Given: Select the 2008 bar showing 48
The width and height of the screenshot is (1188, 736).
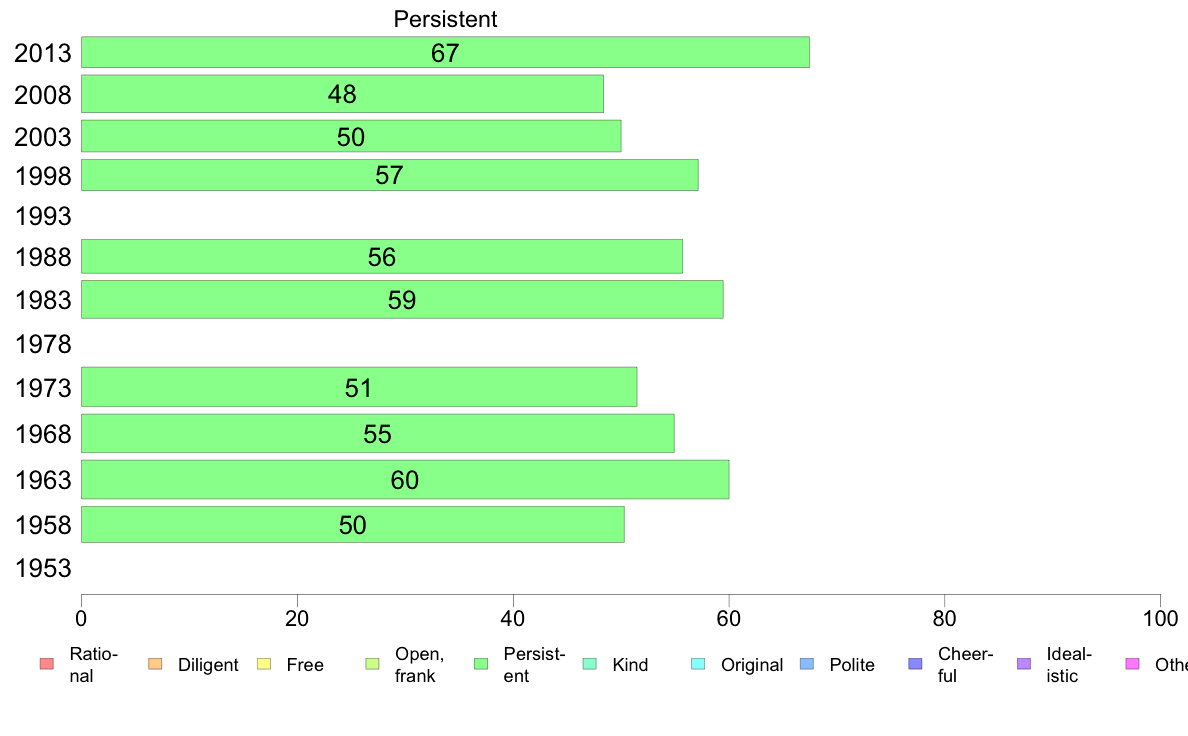Looking at the screenshot, I should click(x=342, y=94).
